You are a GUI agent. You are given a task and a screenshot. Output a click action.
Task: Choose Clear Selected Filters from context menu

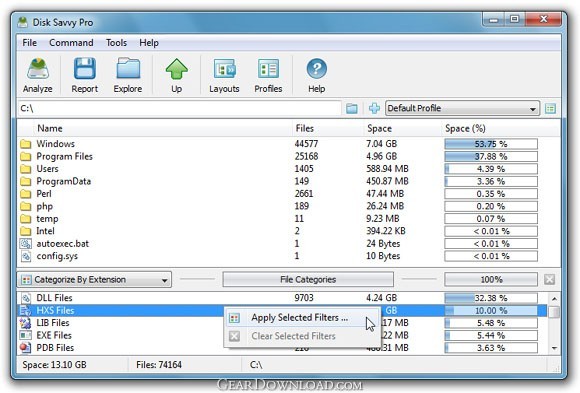coord(302,336)
